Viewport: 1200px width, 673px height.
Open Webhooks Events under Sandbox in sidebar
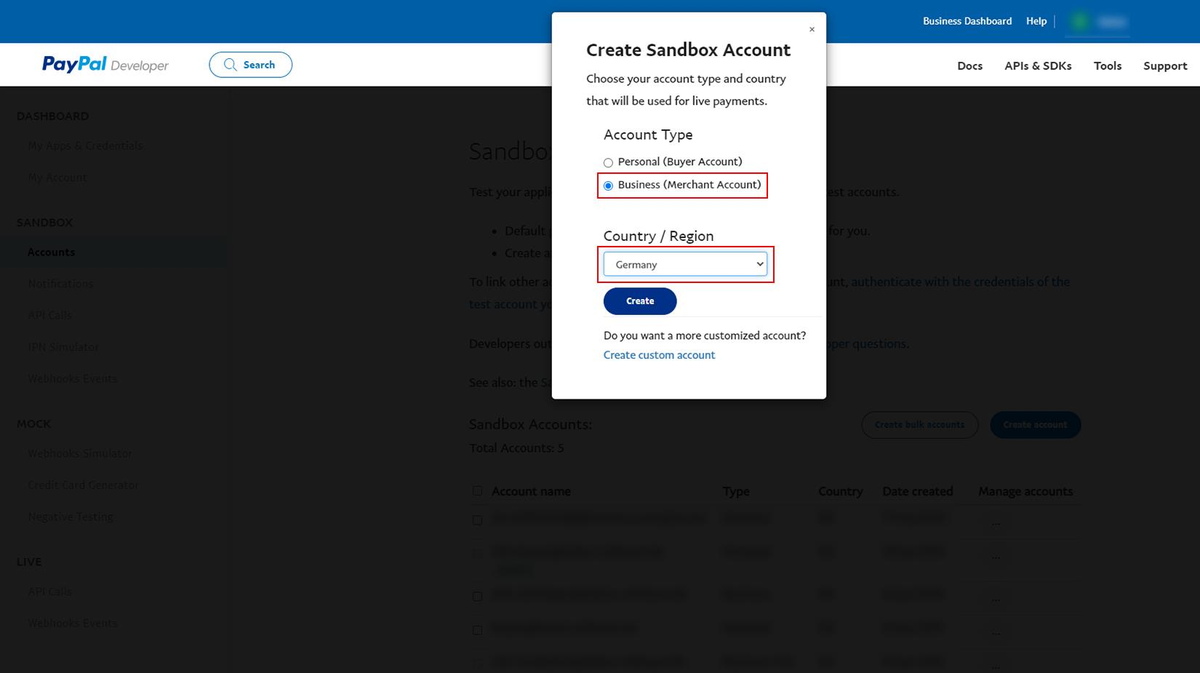click(x=72, y=378)
